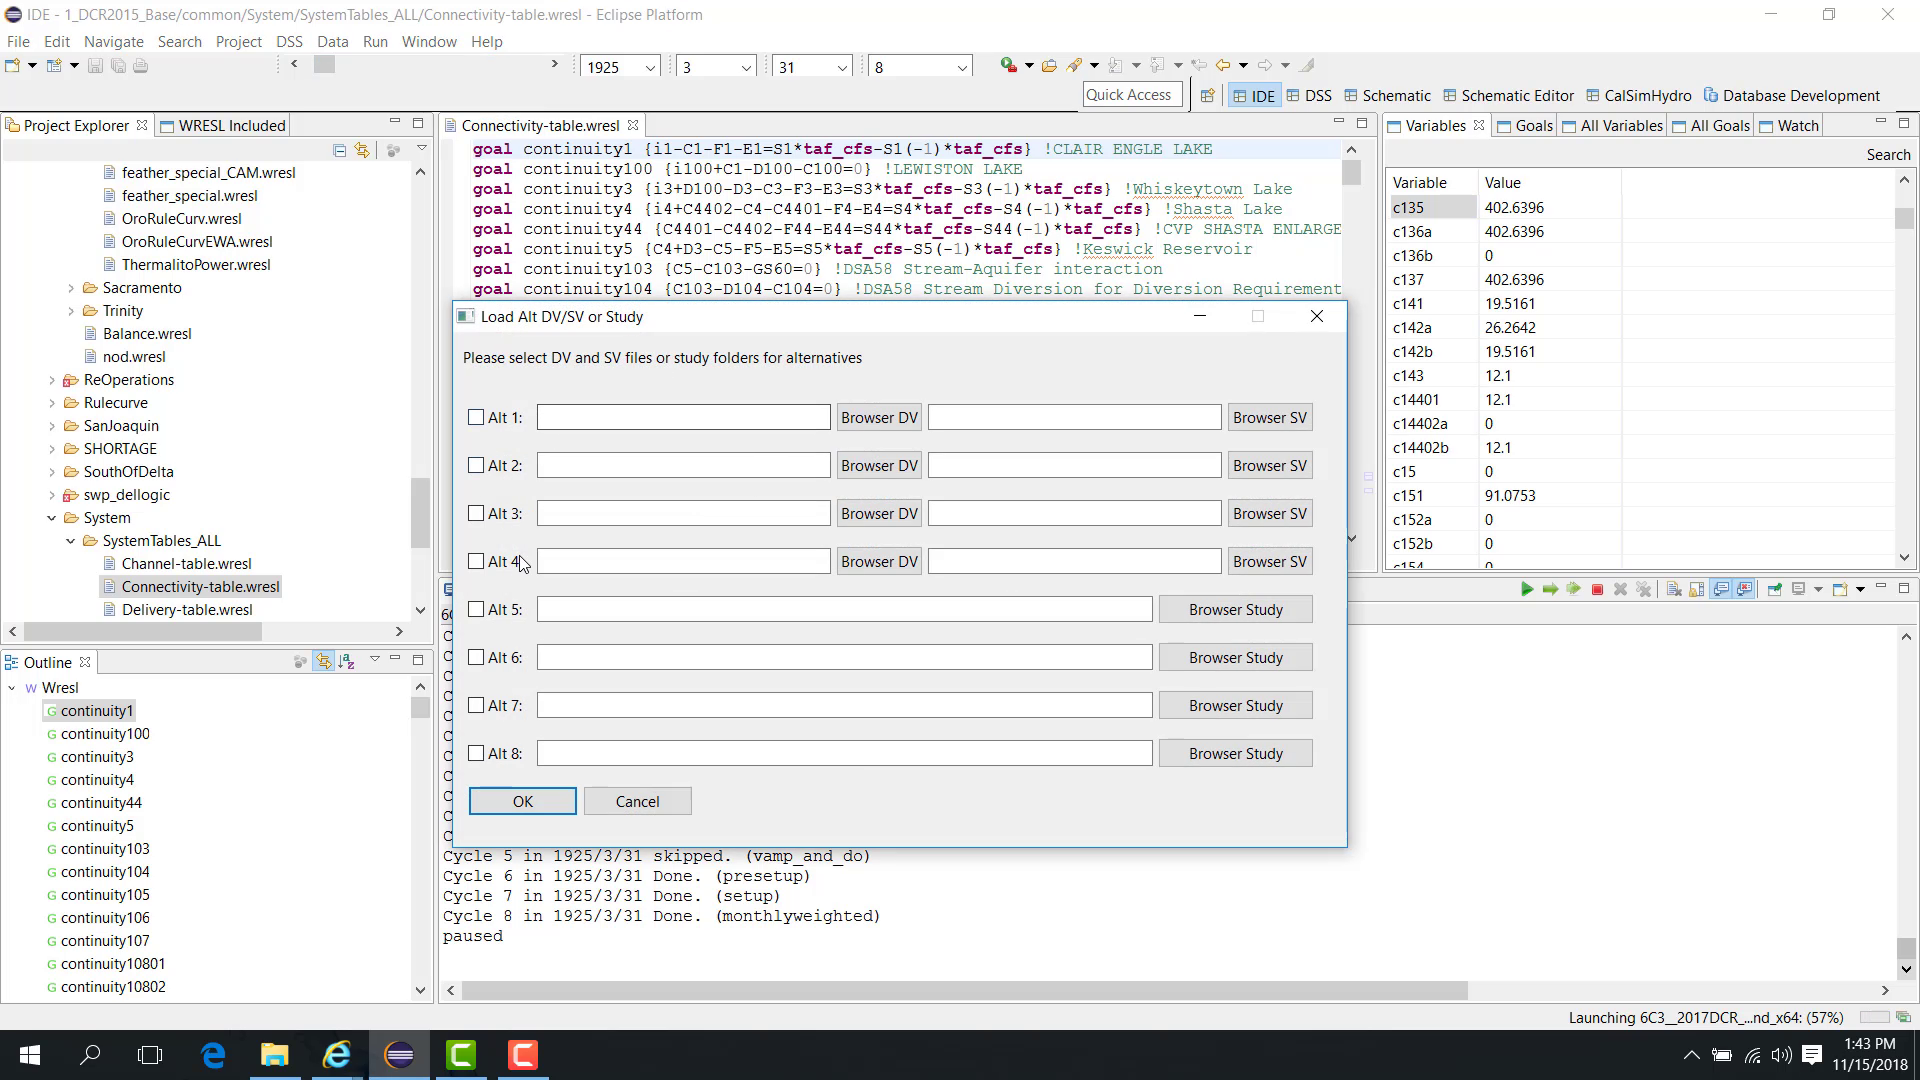Click the Open Console icon

pyautogui.click(x=1840, y=589)
